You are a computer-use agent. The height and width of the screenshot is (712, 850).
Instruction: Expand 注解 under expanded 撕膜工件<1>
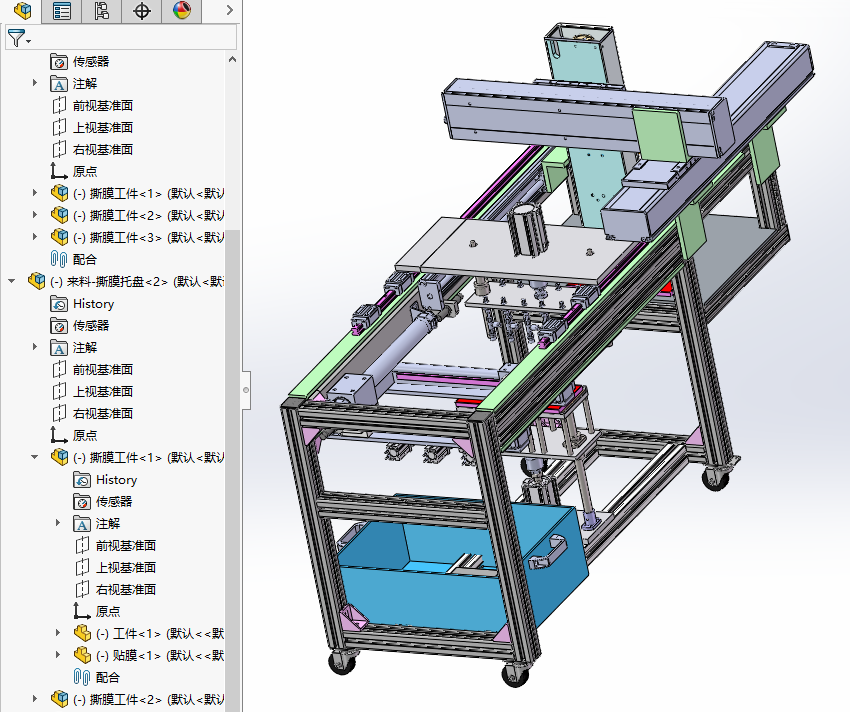(58, 523)
